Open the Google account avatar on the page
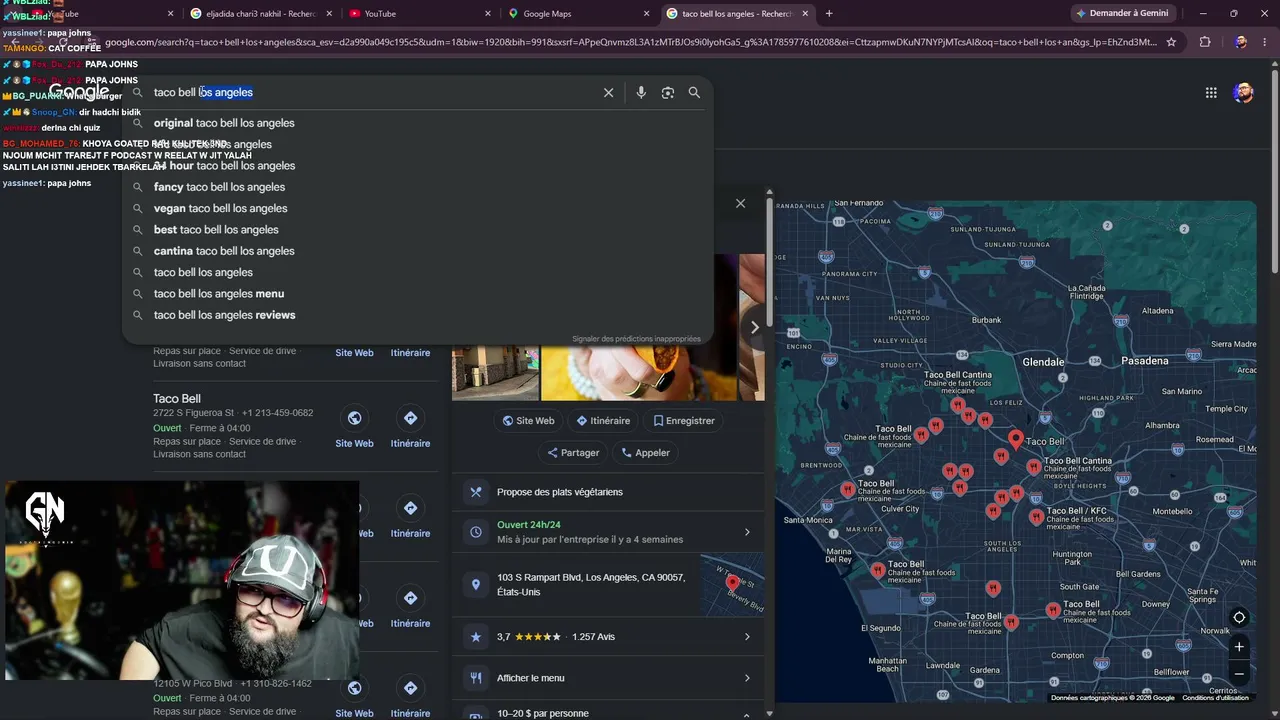 (1243, 92)
